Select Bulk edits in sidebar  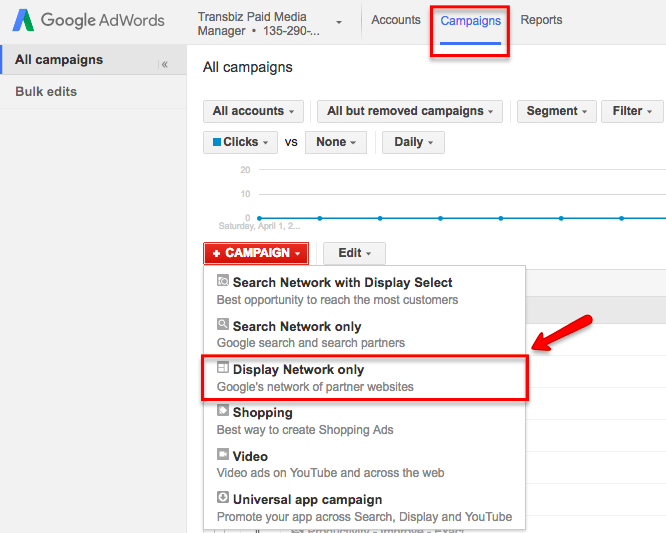[46, 92]
